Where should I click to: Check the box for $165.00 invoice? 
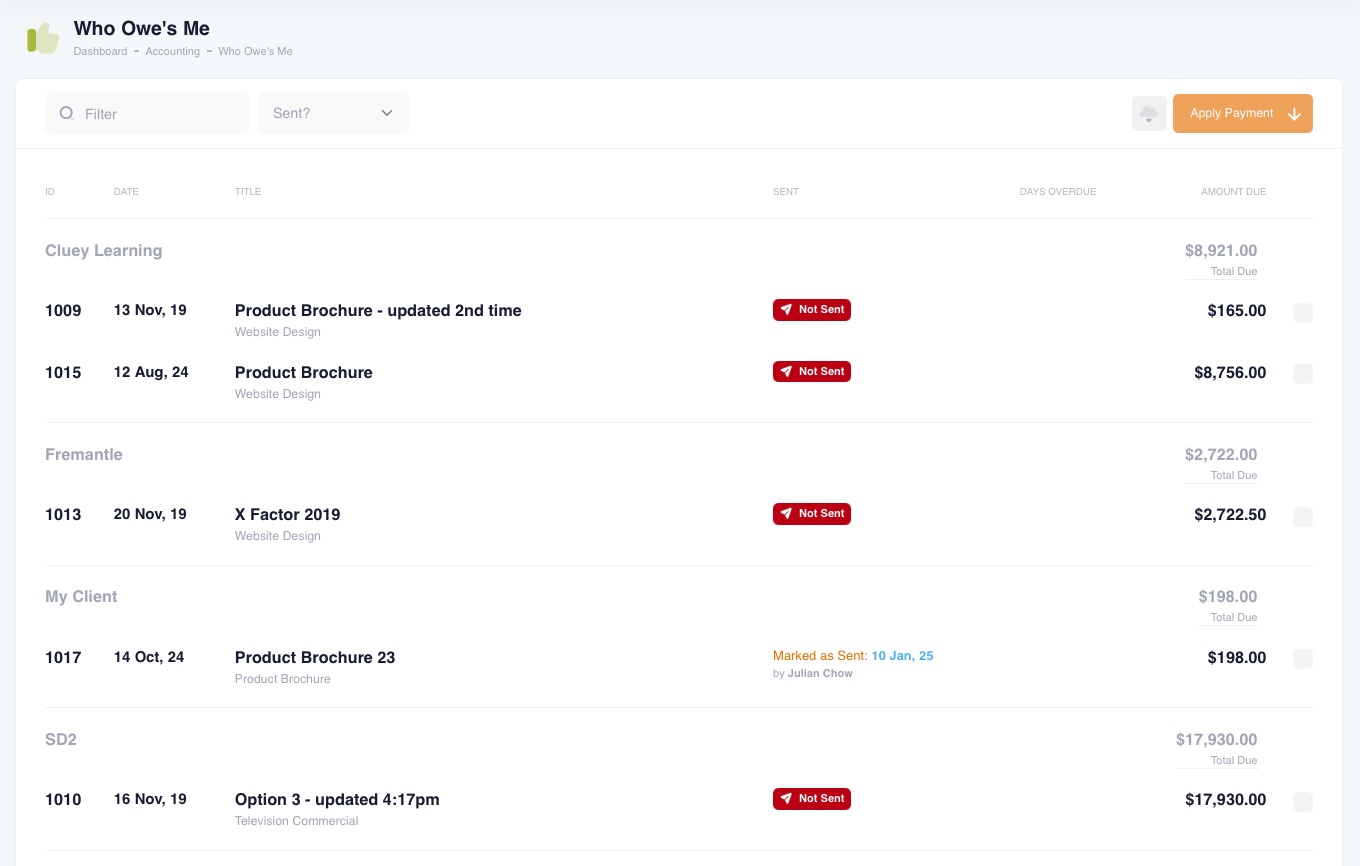1302,313
